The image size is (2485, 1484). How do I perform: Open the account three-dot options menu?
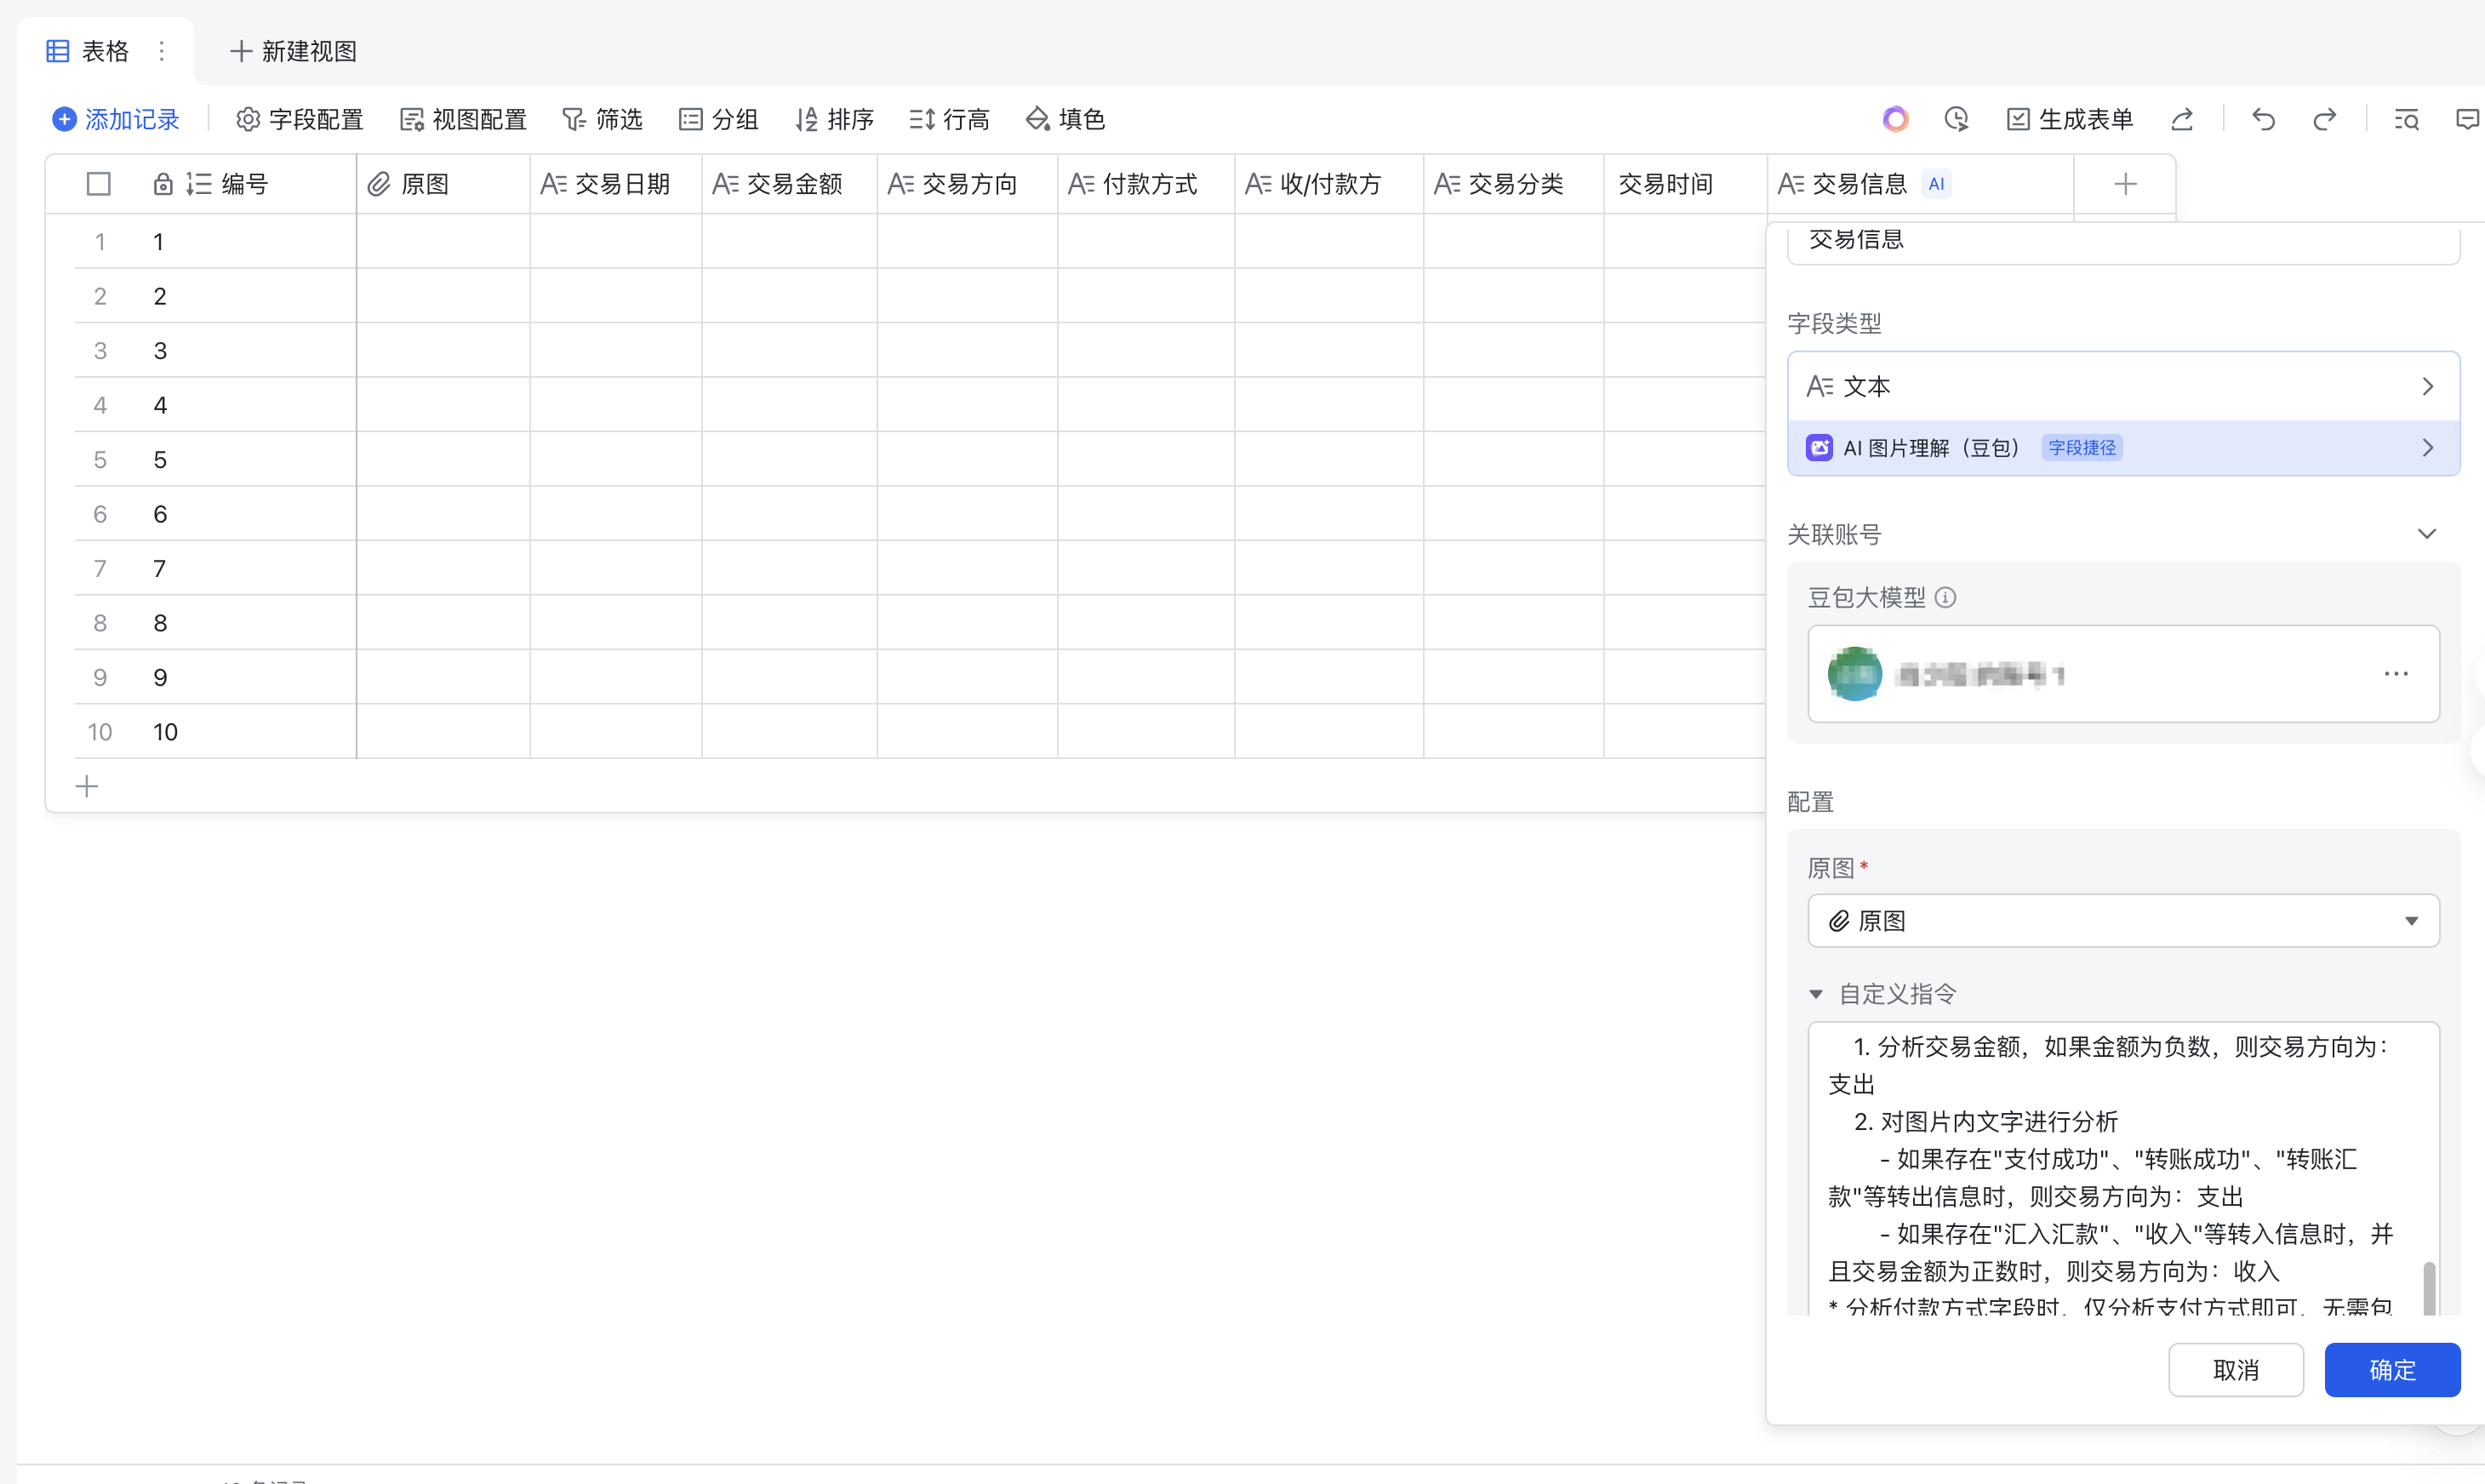2396,674
